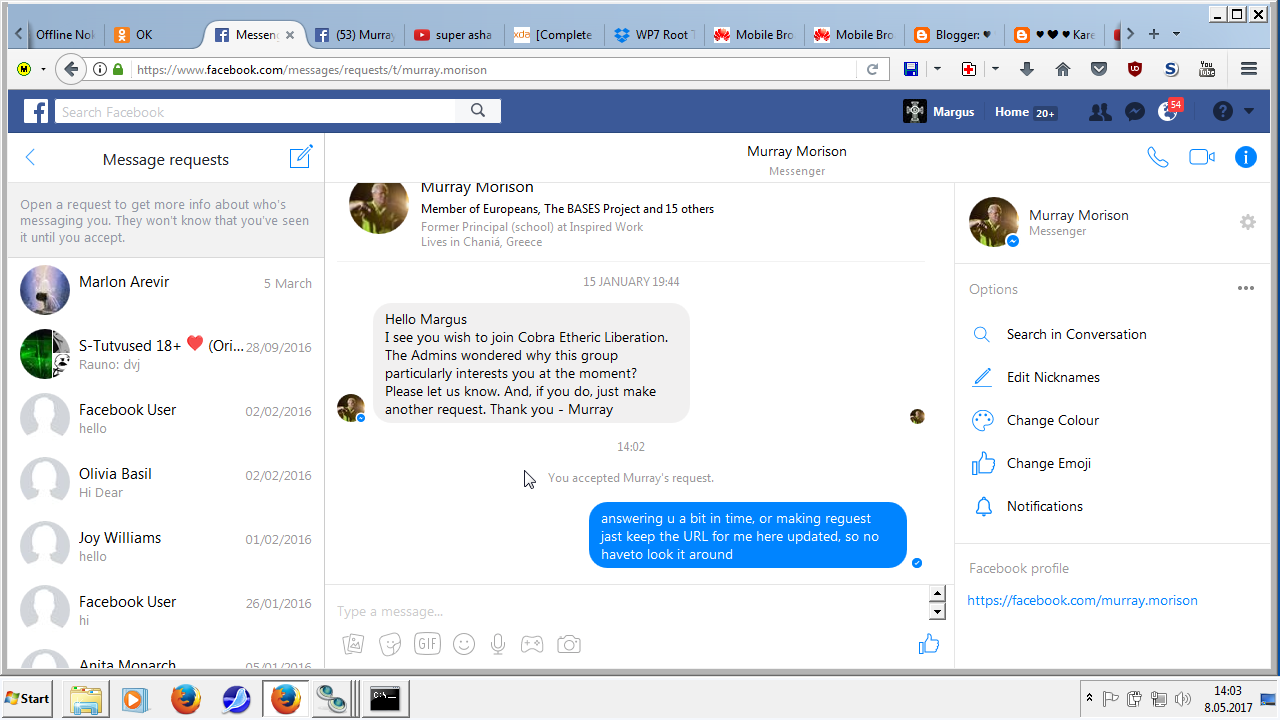Show hidden system tray icons

1089,698
